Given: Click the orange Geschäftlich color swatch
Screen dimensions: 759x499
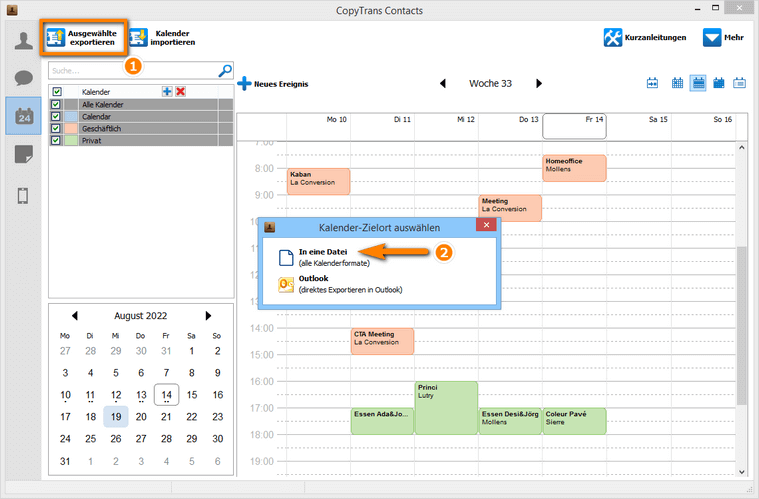Looking at the screenshot, I should (71, 128).
